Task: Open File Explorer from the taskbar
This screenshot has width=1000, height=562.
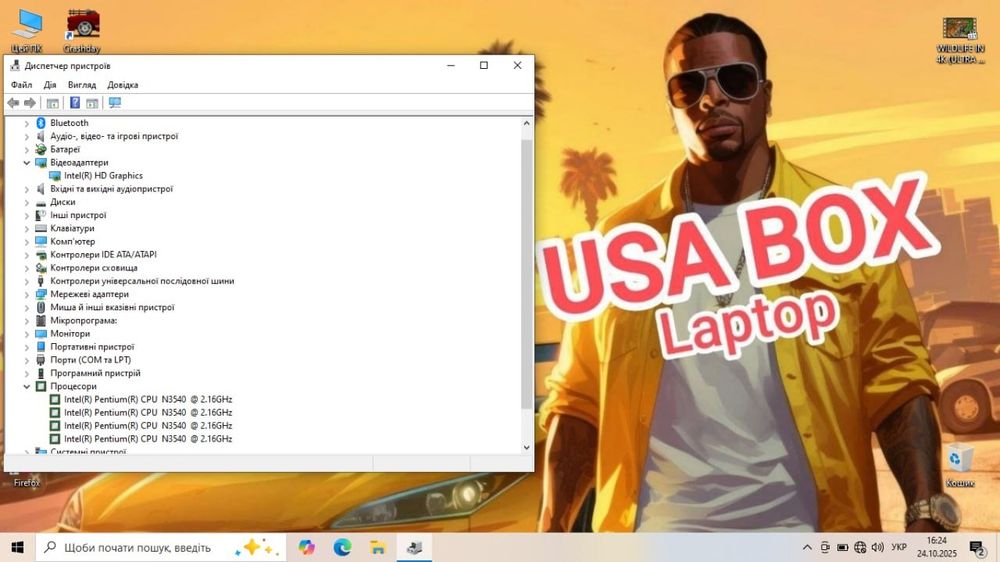Action: coord(378,547)
